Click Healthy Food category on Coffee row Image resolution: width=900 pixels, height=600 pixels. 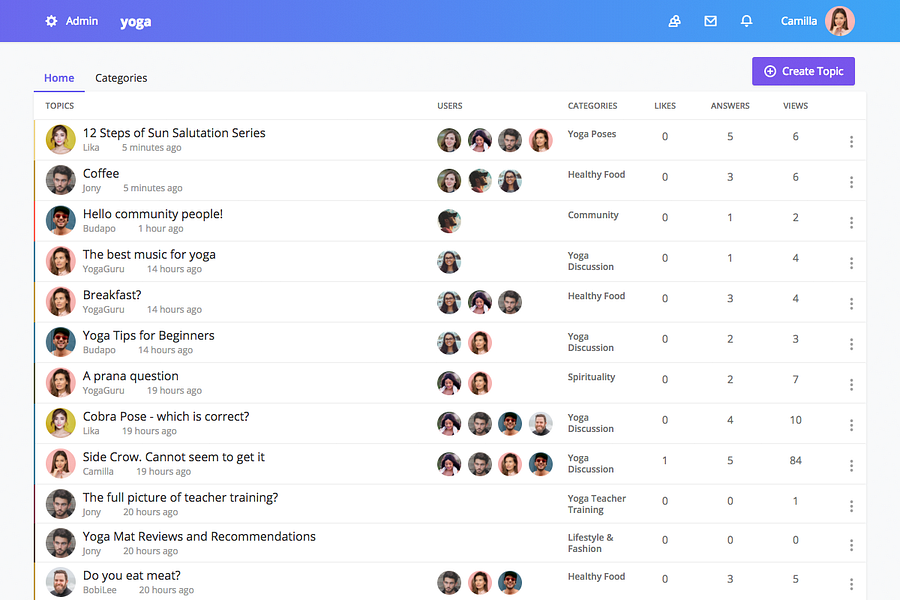point(596,175)
